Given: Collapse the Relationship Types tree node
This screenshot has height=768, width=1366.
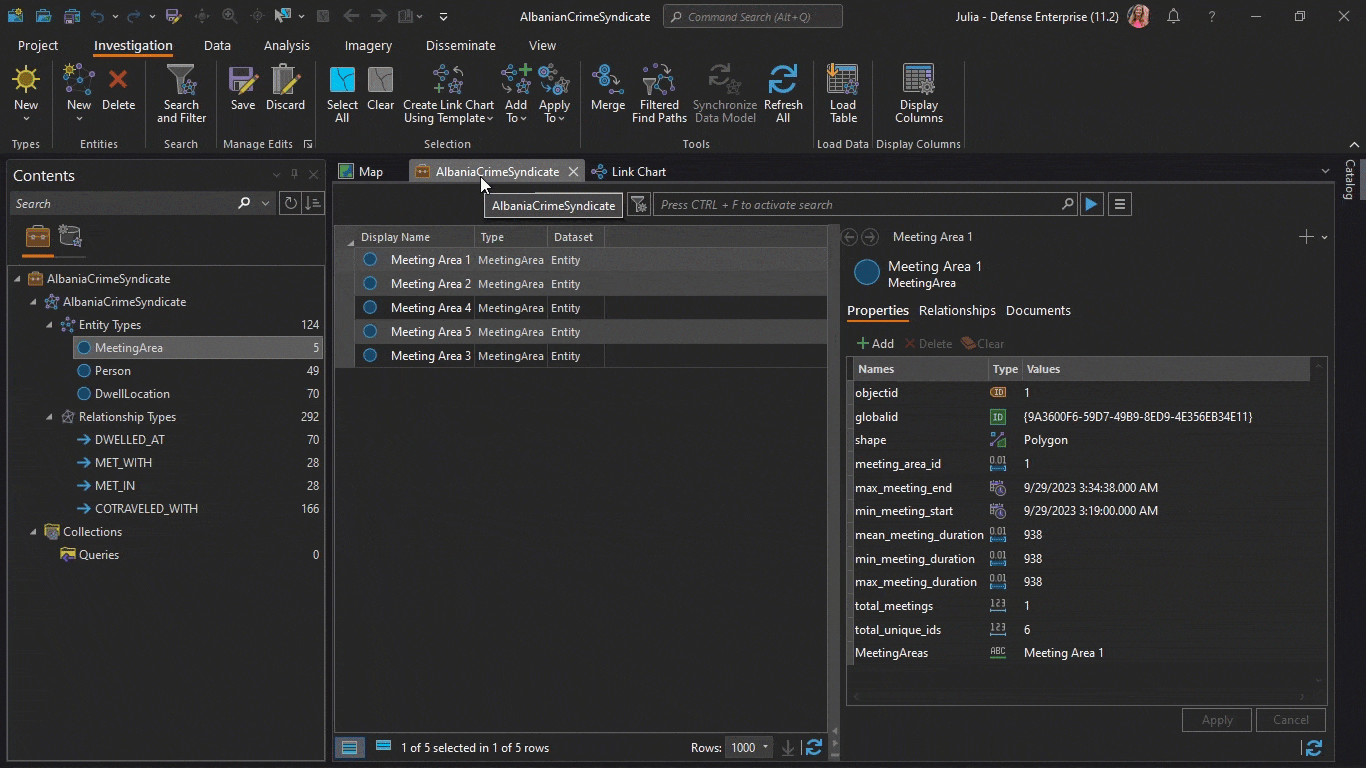Looking at the screenshot, I should click(50, 417).
